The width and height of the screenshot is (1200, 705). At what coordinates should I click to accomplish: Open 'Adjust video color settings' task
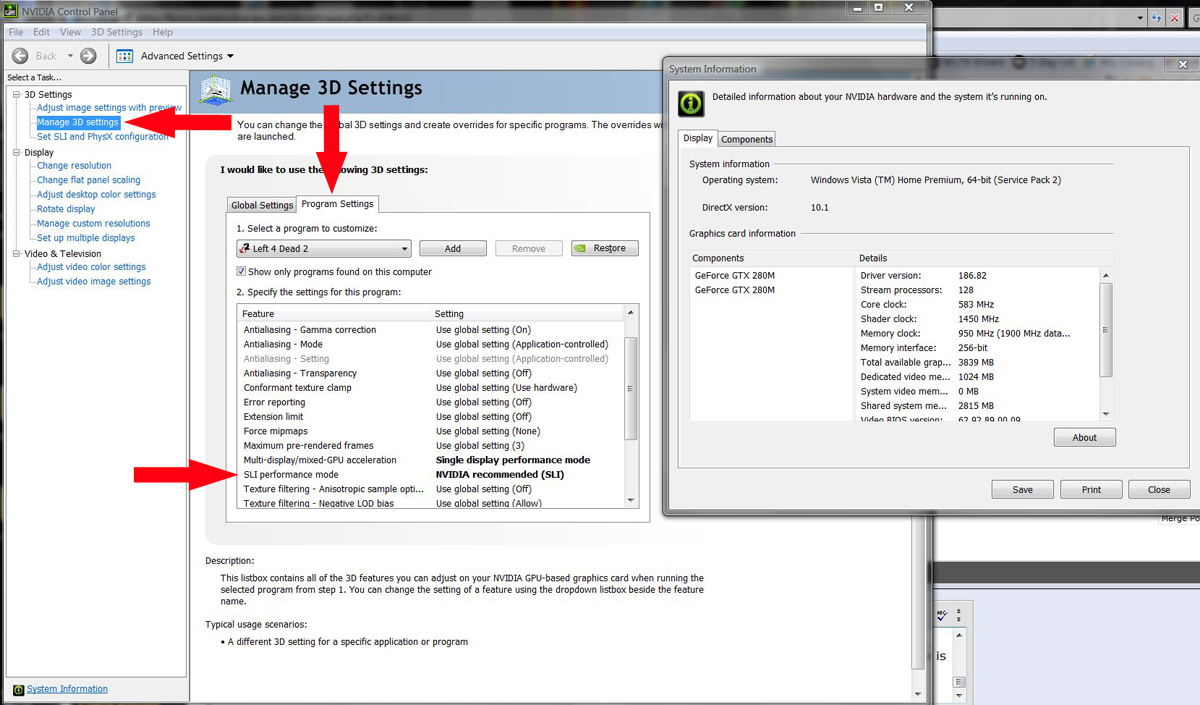tap(91, 267)
